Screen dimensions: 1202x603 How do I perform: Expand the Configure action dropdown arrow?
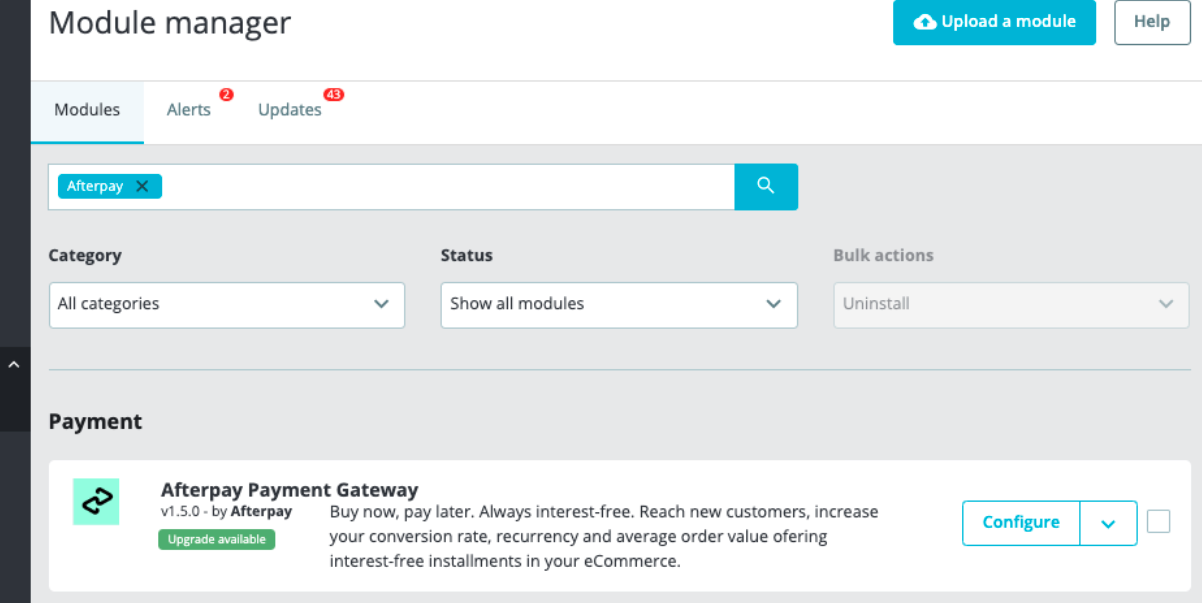1108,522
